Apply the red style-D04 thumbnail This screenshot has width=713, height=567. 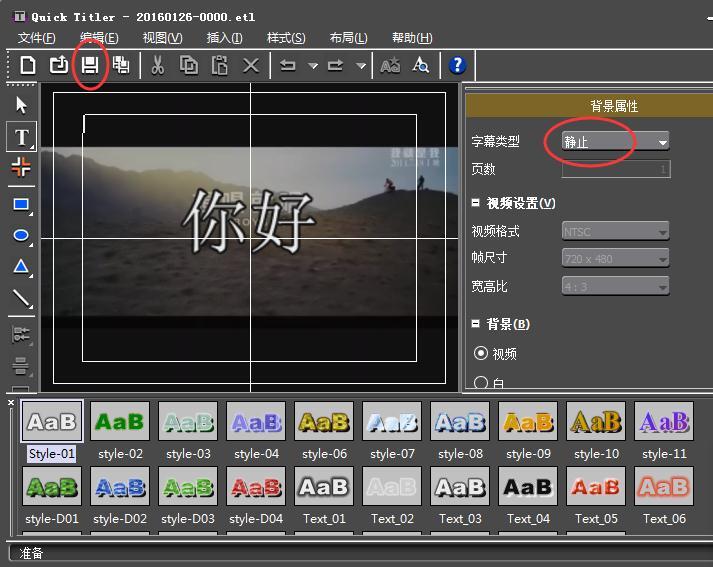pyautogui.click(x=256, y=487)
